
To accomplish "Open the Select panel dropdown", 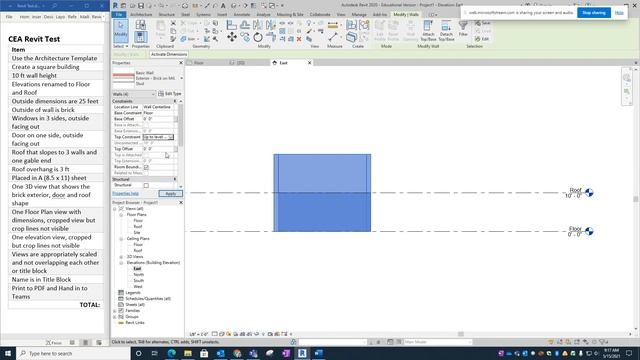I will [x=120, y=46].
